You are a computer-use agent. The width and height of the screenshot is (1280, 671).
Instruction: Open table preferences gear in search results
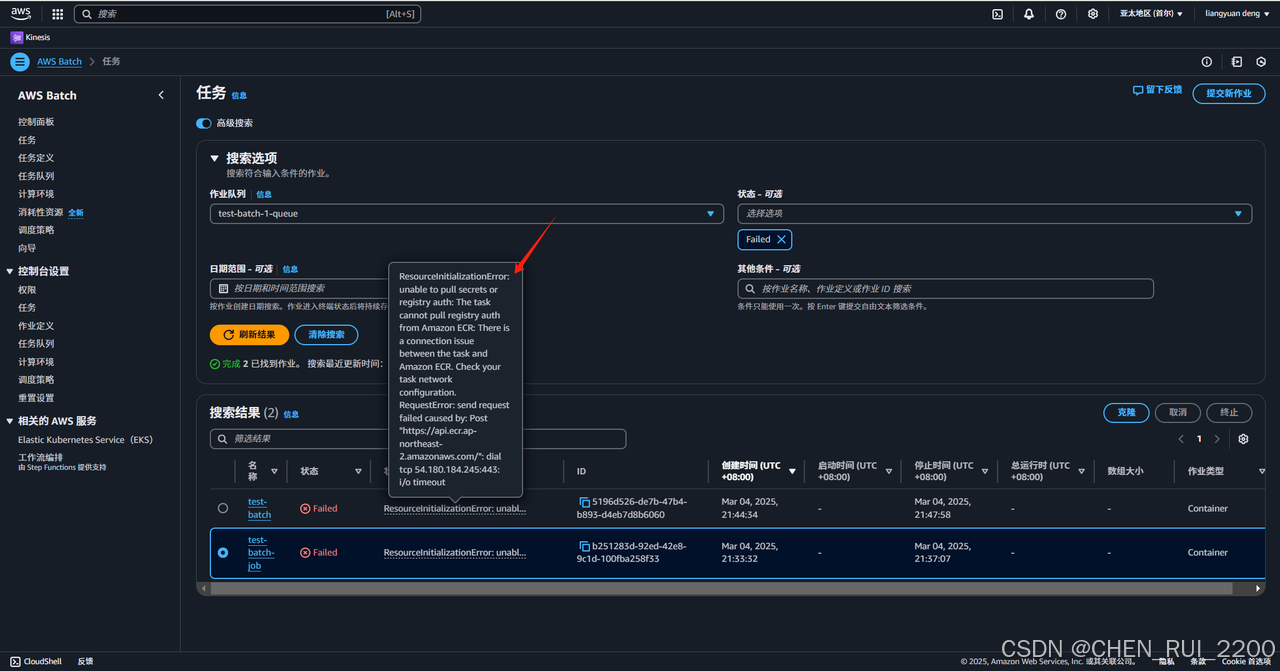tap(1243, 439)
